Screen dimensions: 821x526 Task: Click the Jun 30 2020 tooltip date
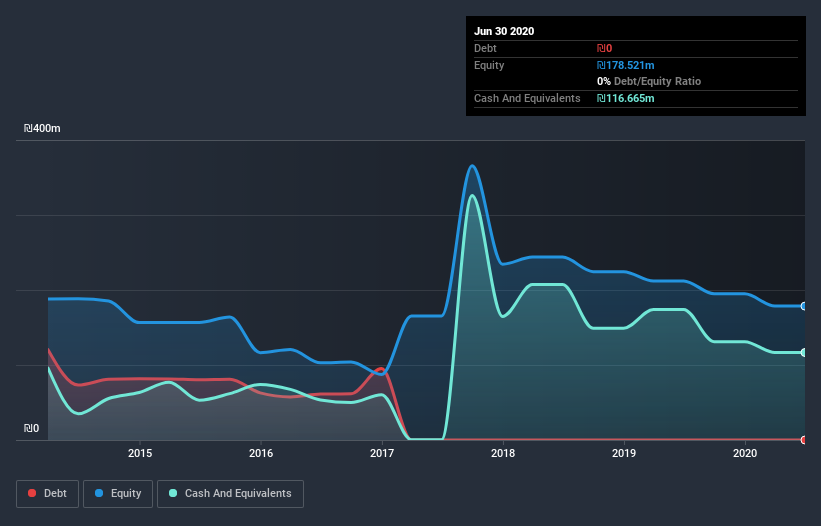504,31
